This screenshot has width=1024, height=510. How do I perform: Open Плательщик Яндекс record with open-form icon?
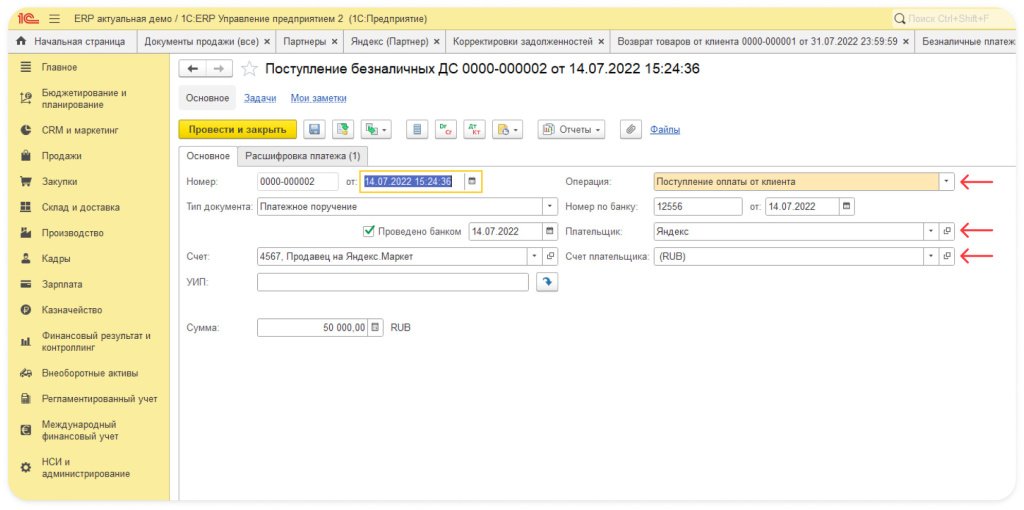point(947,231)
